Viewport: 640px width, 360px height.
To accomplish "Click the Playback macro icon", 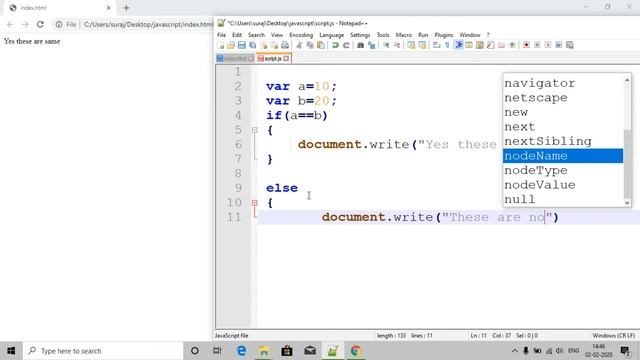I will [x=548, y=45].
